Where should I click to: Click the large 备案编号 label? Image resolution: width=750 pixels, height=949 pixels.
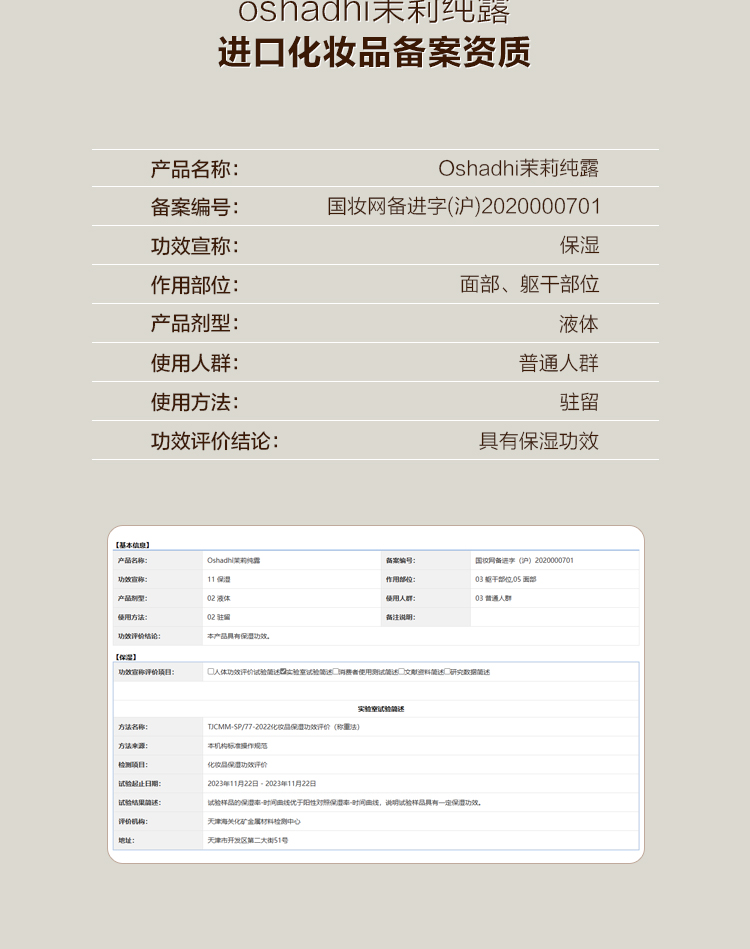click(x=194, y=207)
